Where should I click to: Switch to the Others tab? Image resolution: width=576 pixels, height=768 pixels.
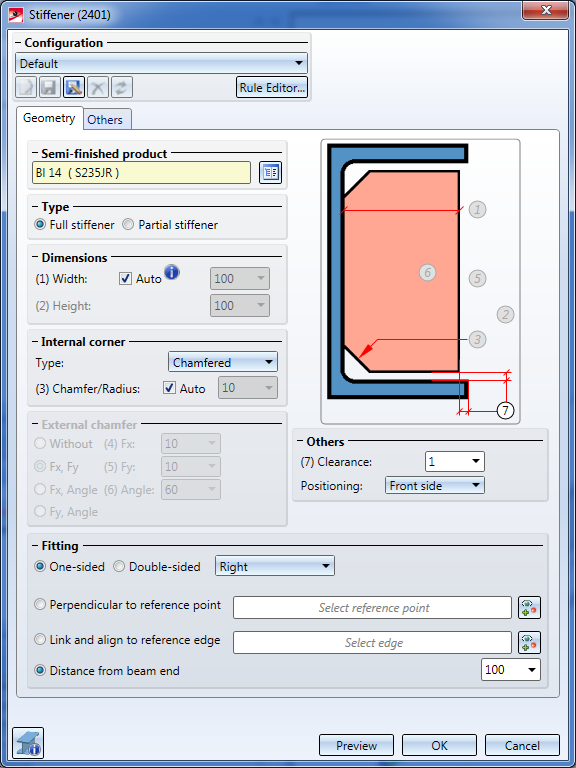pos(105,120)
